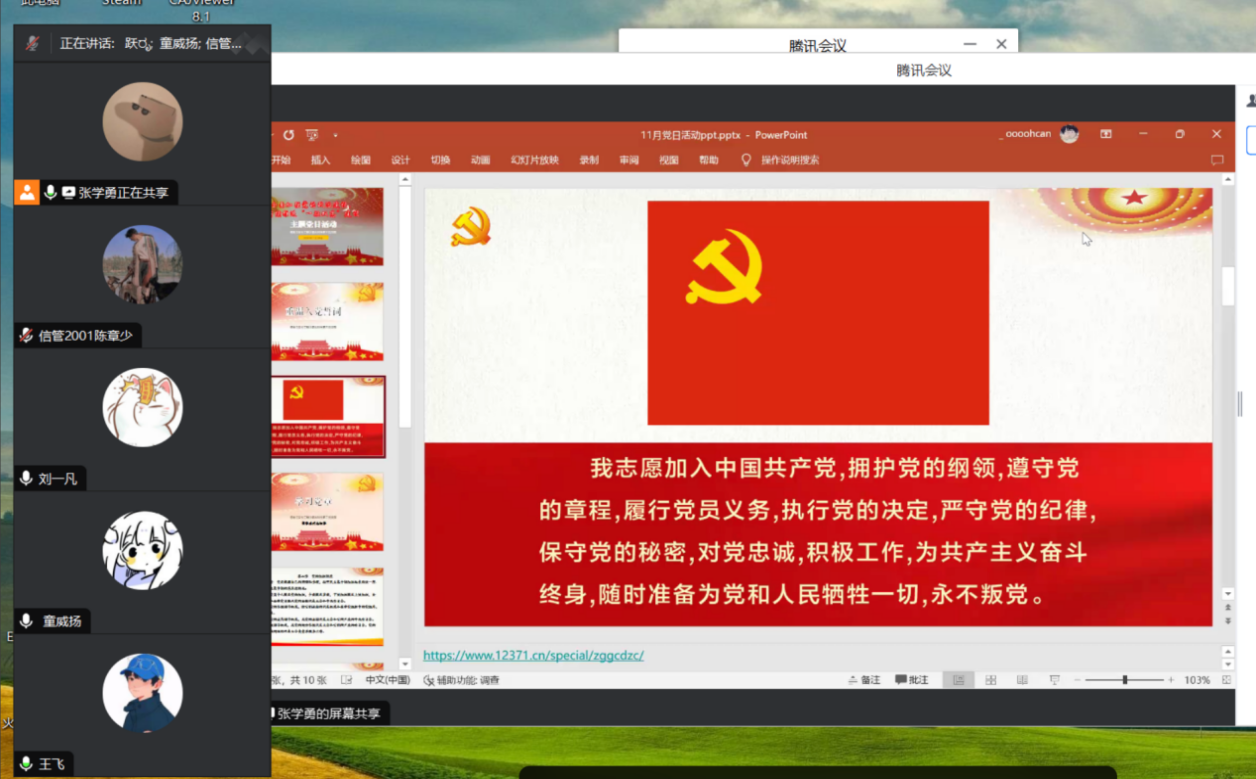The height and width of the screenshot is (779, 1256).
Task: Select the second slide thumbnail in panel
Action: tap(327, 321)
